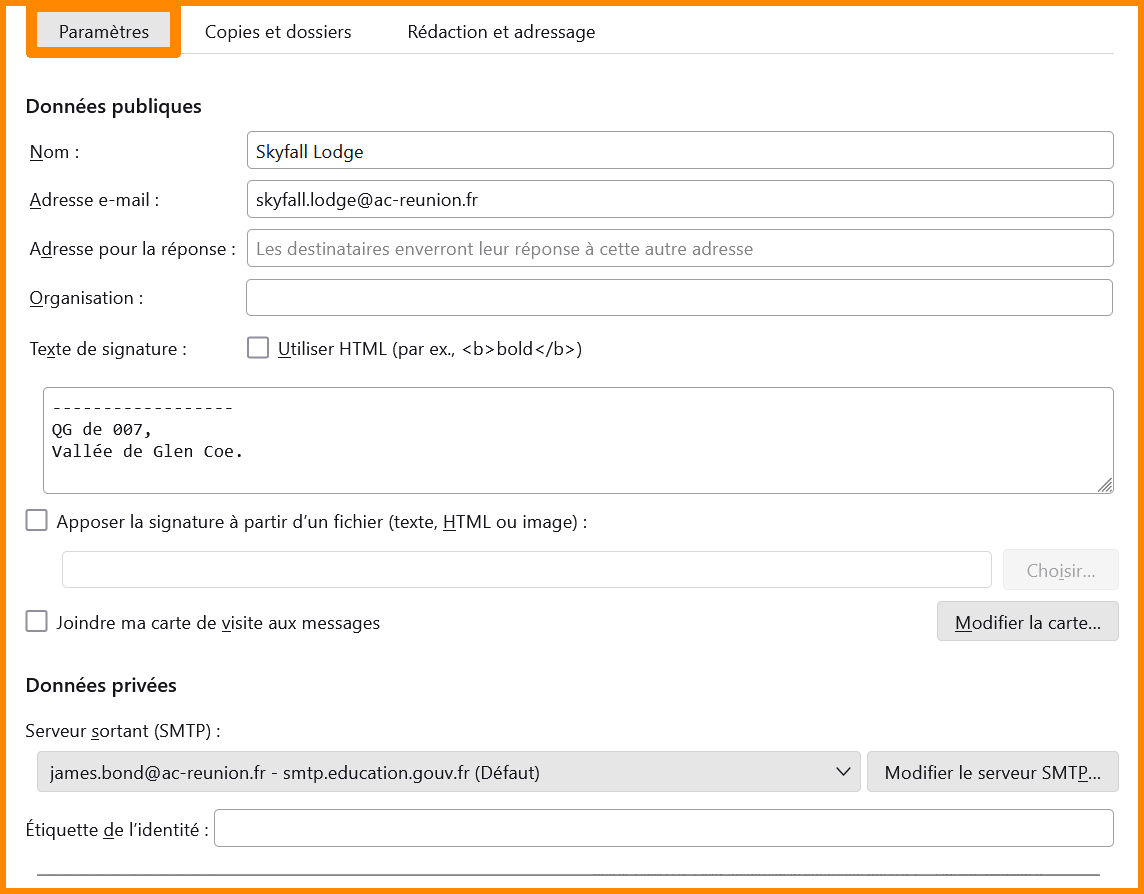Click the Nom field containing Skyfall Lodge
The height and width of the screenshot is (894, 1144).
679,151
